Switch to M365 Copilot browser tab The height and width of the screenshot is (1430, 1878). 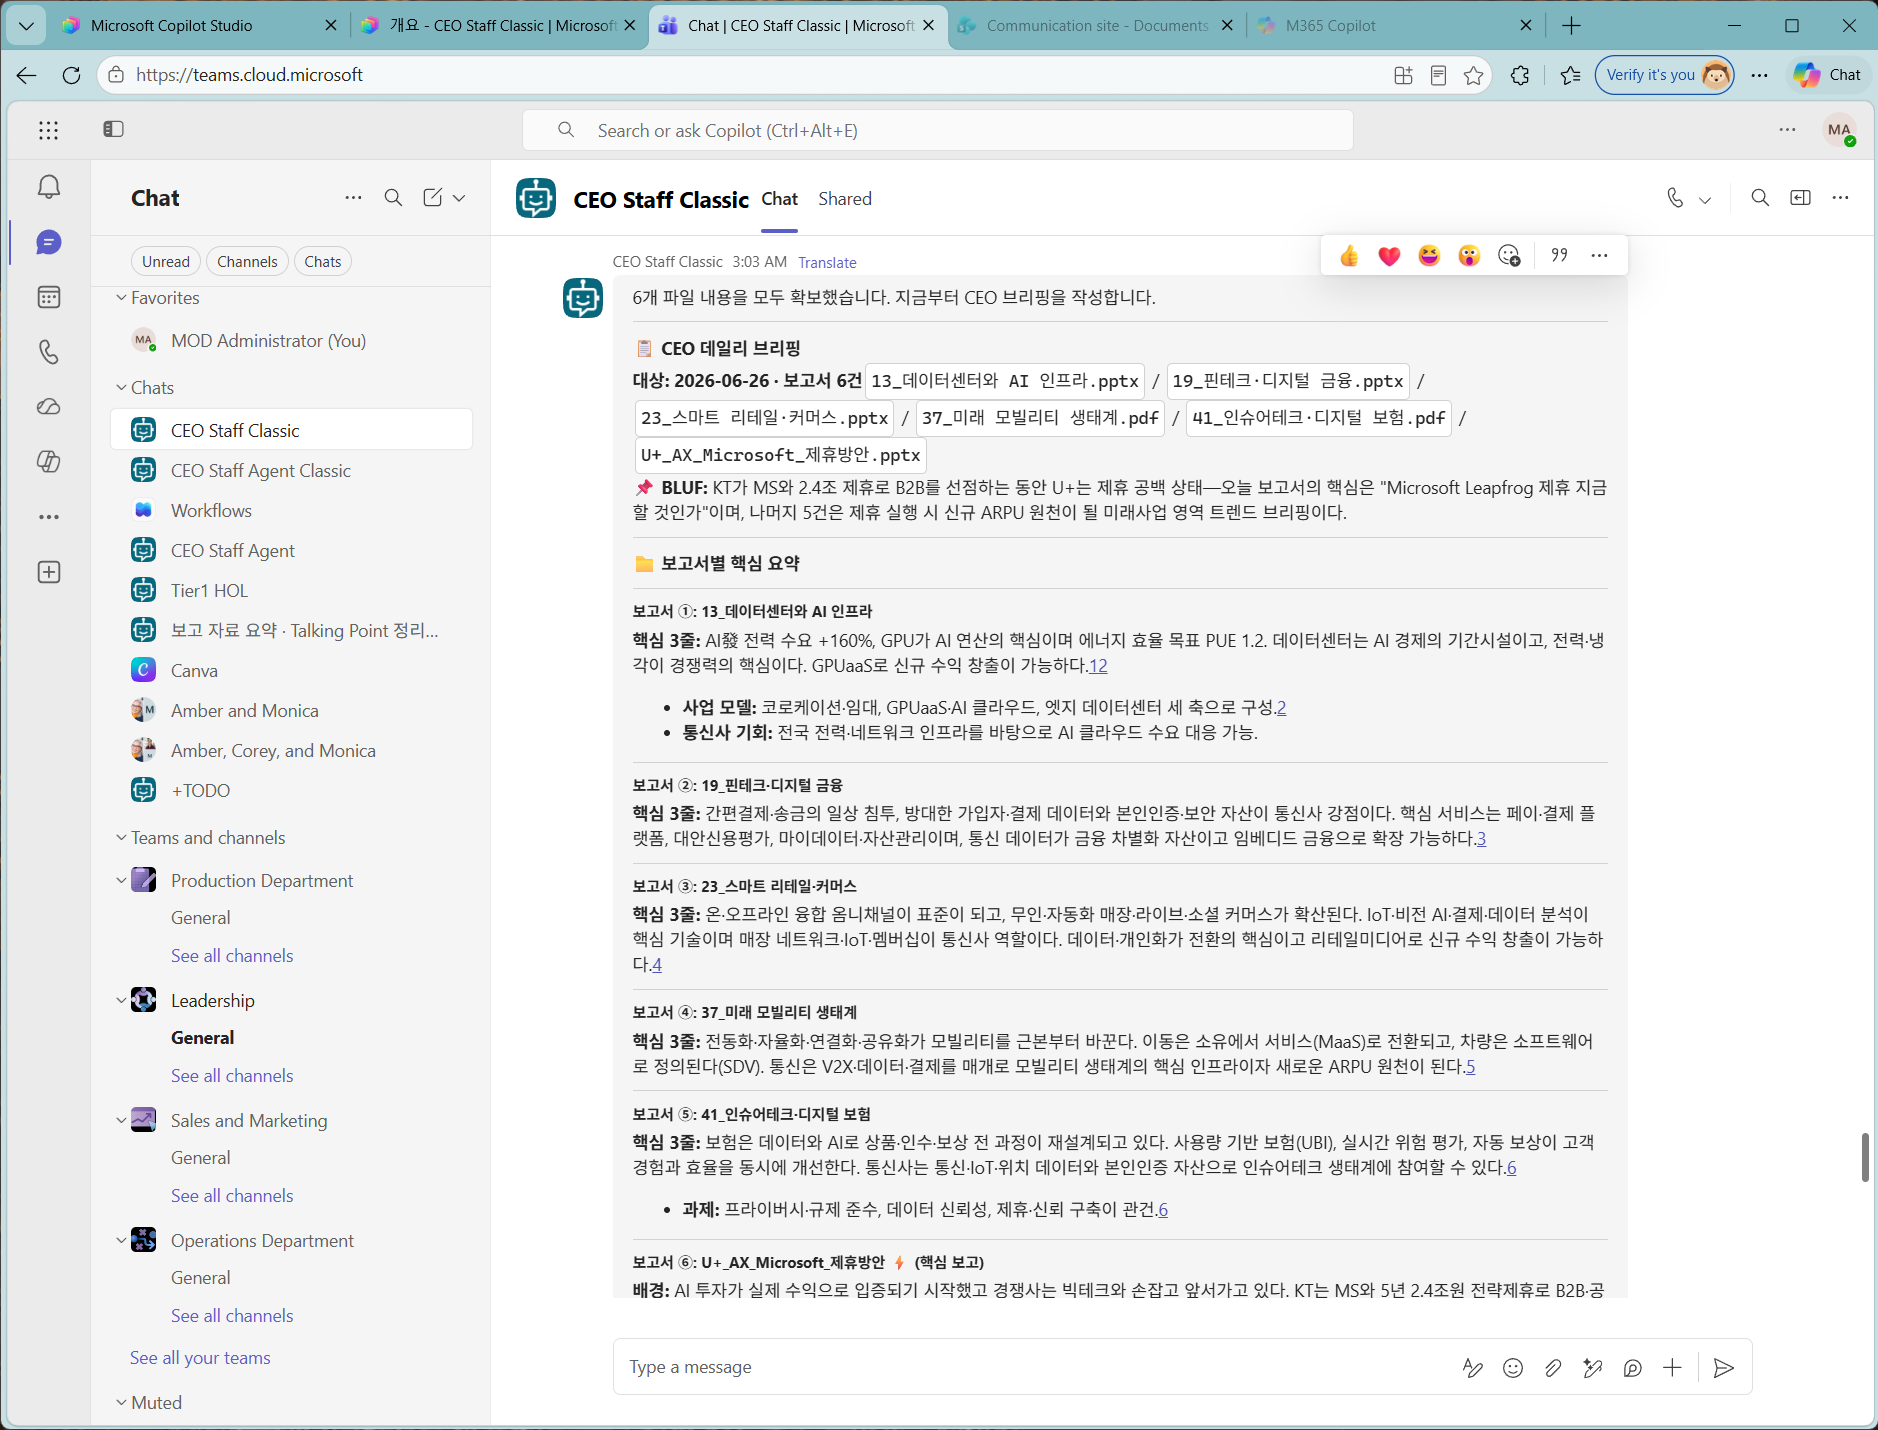pyautogui.click(x=1395, y=26)
